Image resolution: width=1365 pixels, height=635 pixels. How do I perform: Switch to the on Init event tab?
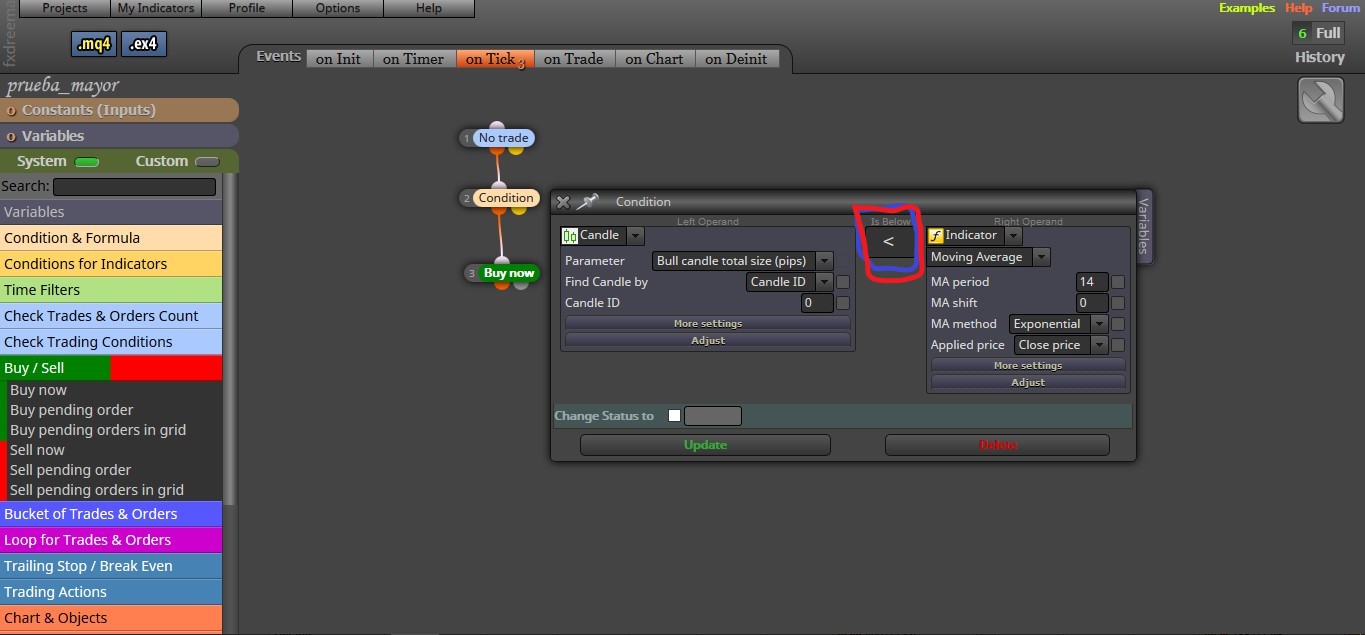338,59
